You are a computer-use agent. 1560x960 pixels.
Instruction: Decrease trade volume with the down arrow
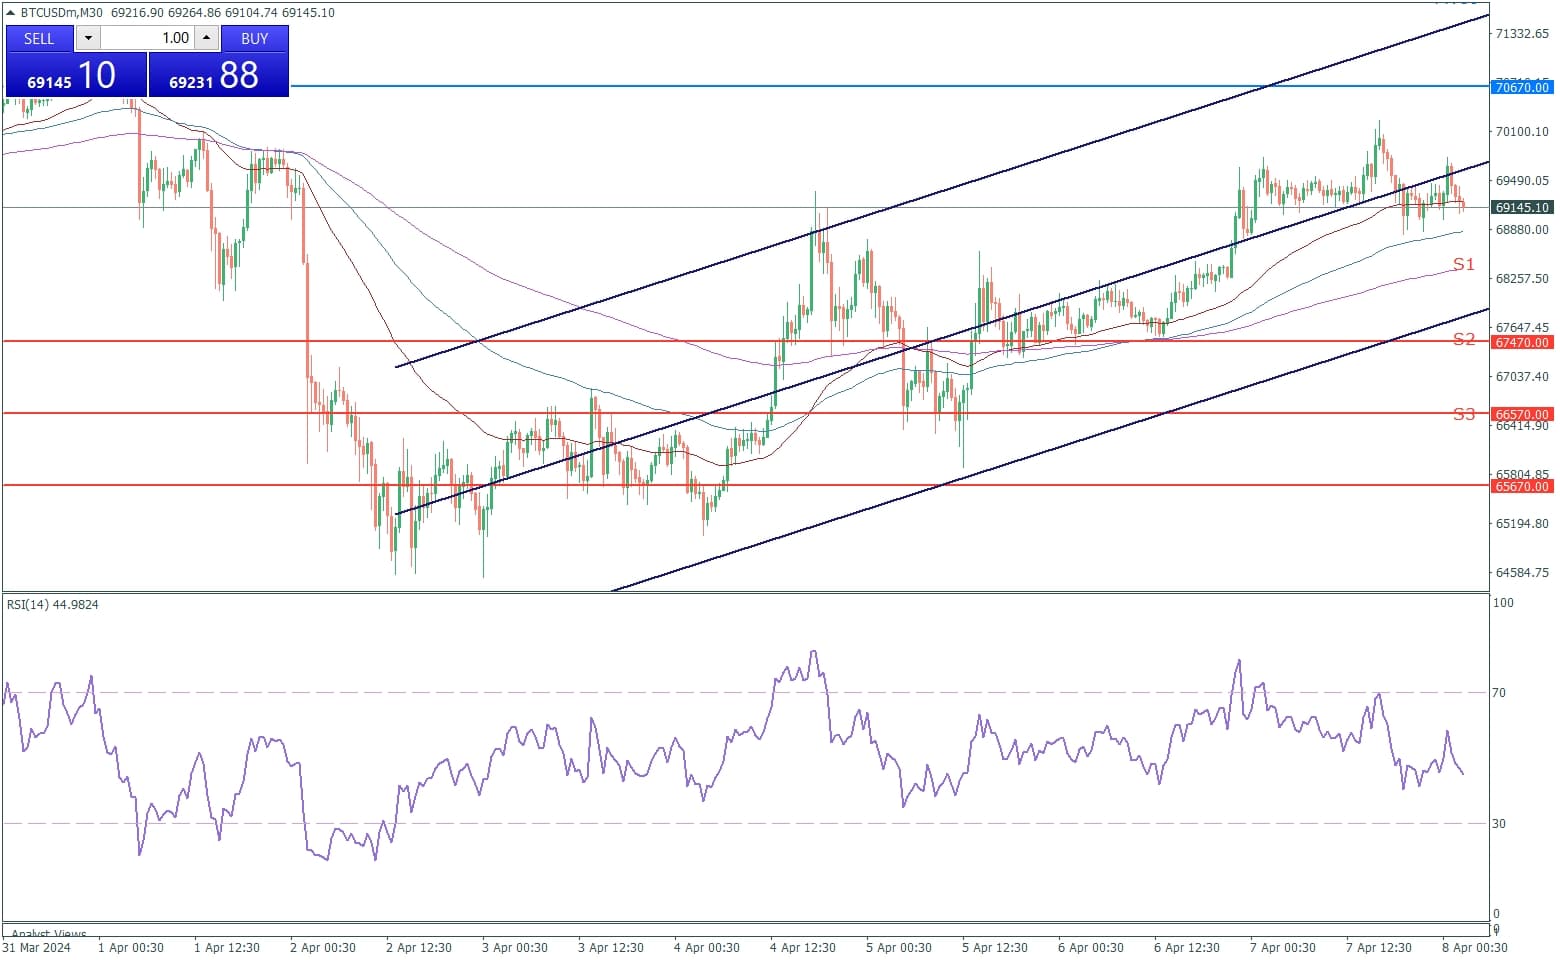pyautogui.click(x=88, y=38)
